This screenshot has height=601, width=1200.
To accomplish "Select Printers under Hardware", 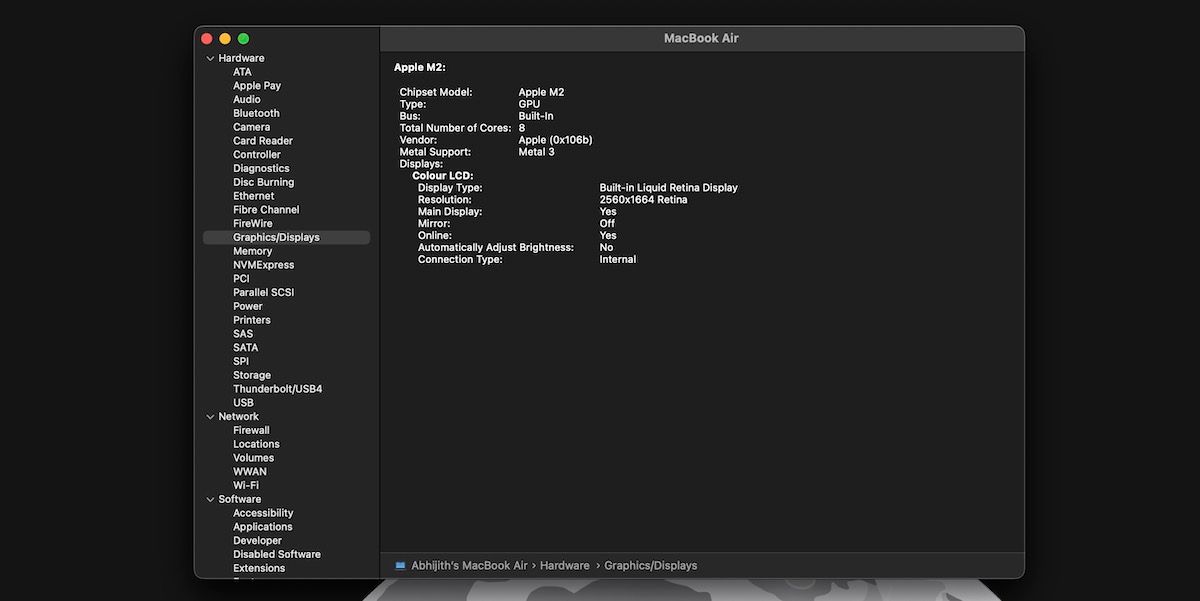I will [252, 319].
